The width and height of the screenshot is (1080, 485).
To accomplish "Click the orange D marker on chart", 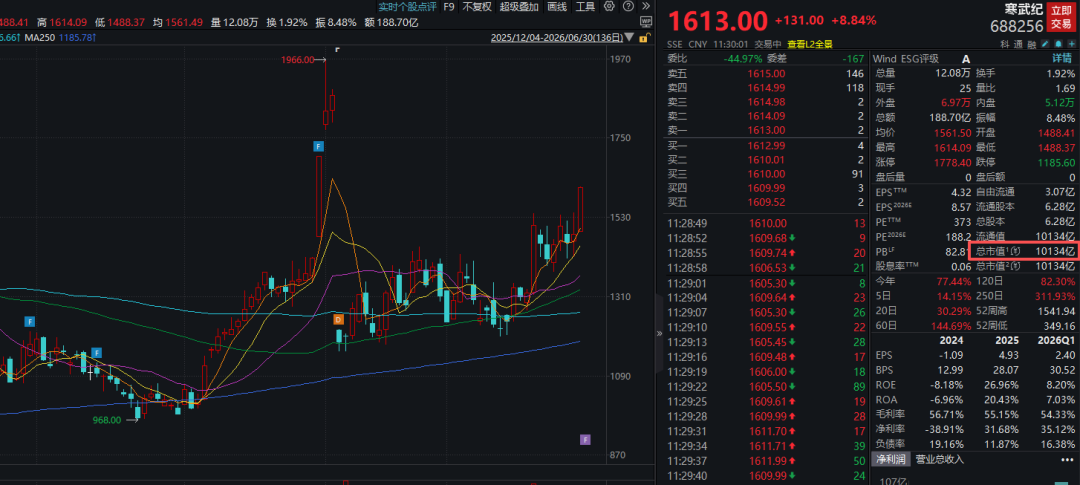I will 338,320.
